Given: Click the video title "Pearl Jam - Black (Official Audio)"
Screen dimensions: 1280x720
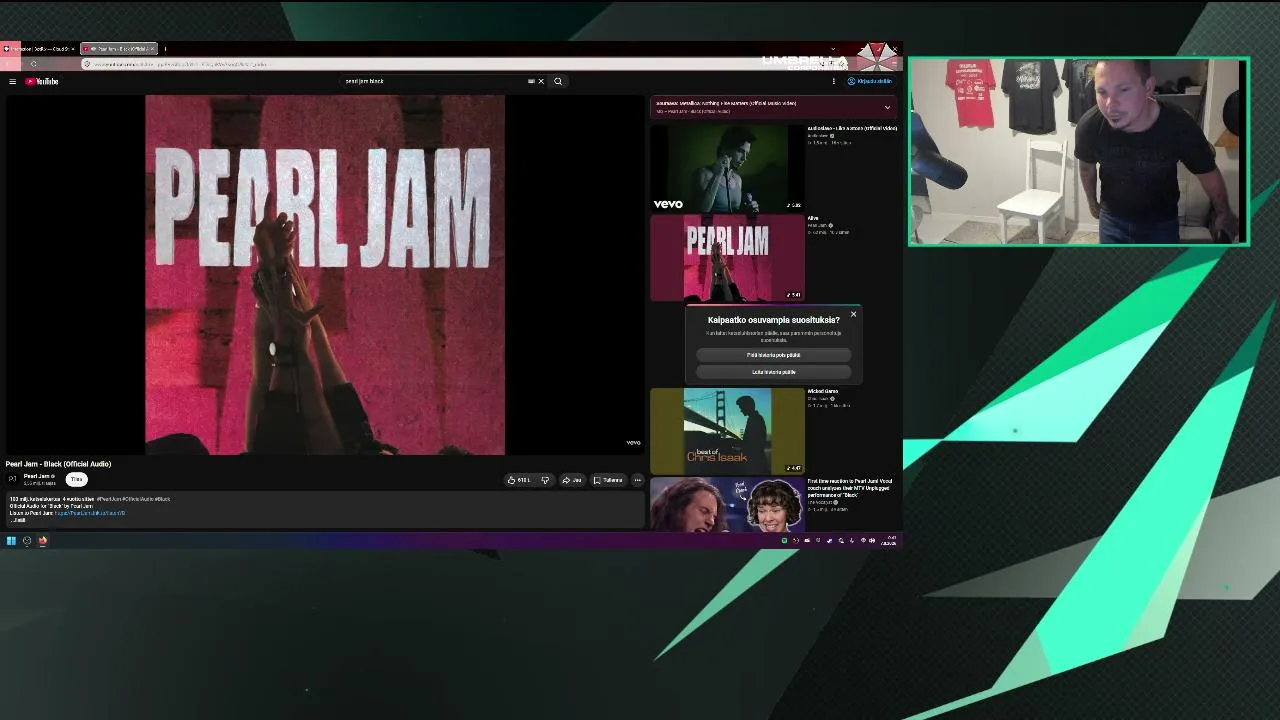Looking at the screenshot, I should [x=58, y=464].
